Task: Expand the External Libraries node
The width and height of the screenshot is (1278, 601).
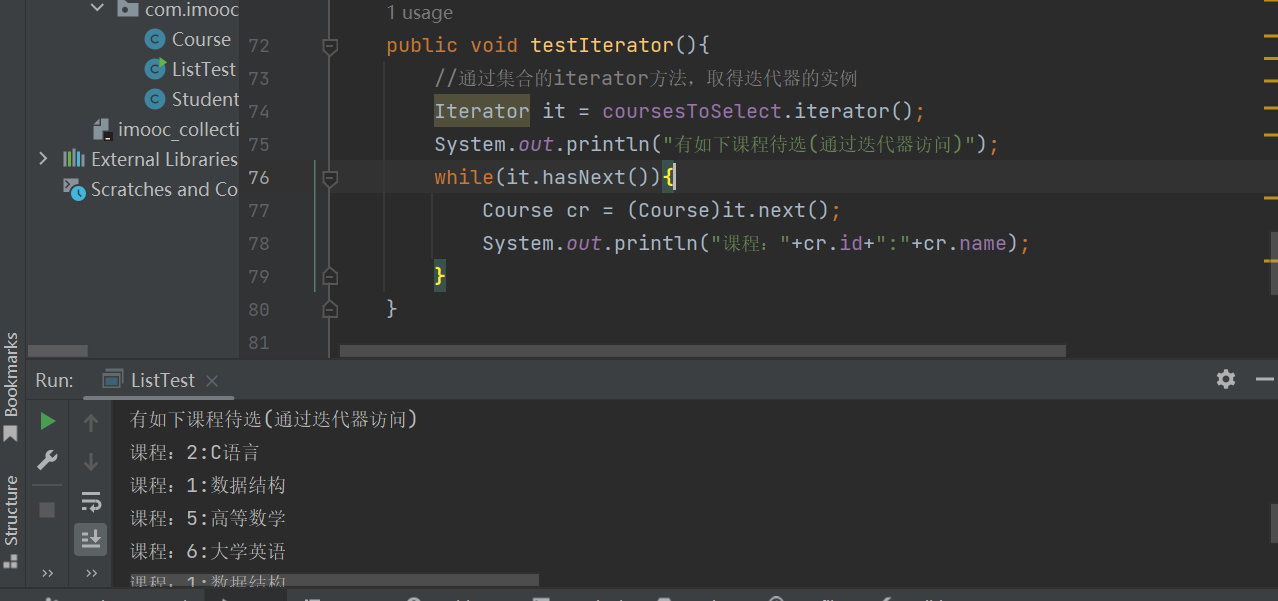Action: point(43,159)
